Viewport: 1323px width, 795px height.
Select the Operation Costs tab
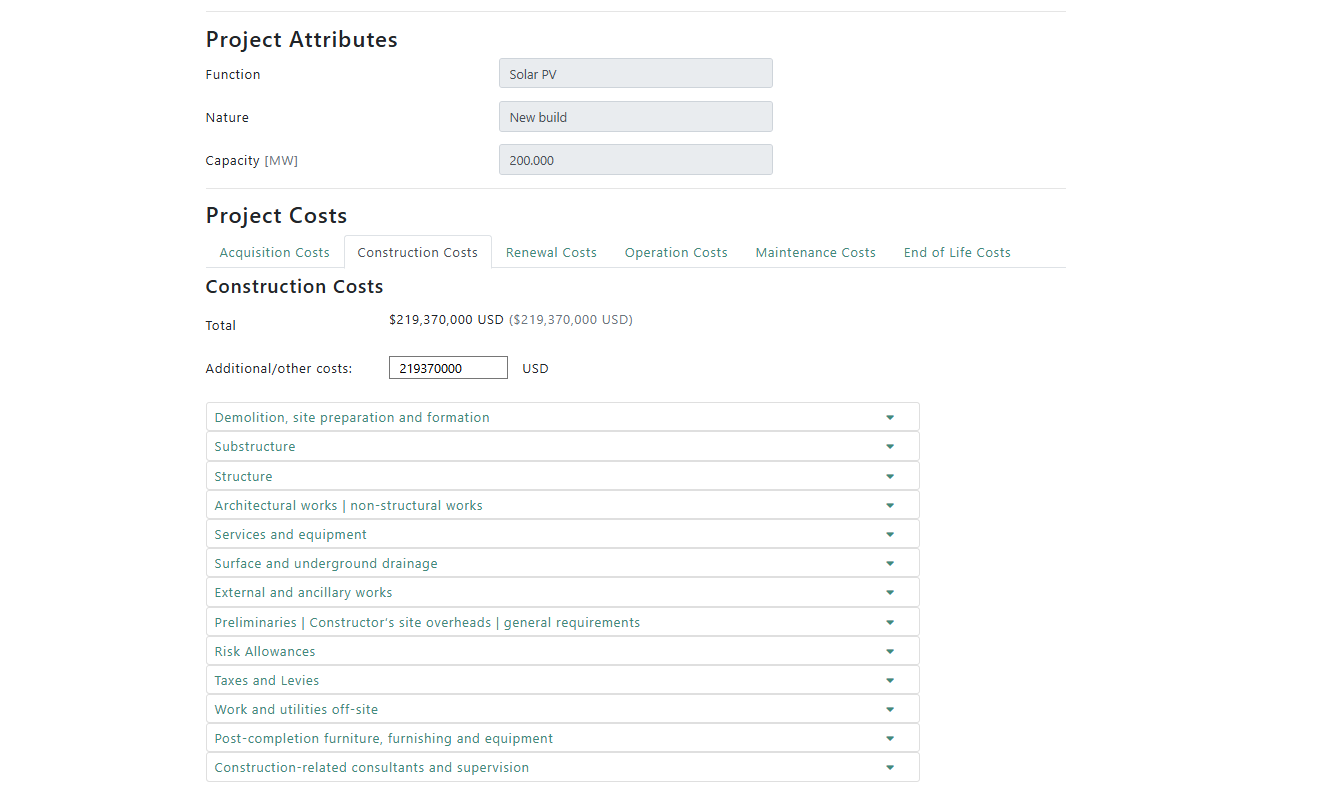click(x=676, y=253)
